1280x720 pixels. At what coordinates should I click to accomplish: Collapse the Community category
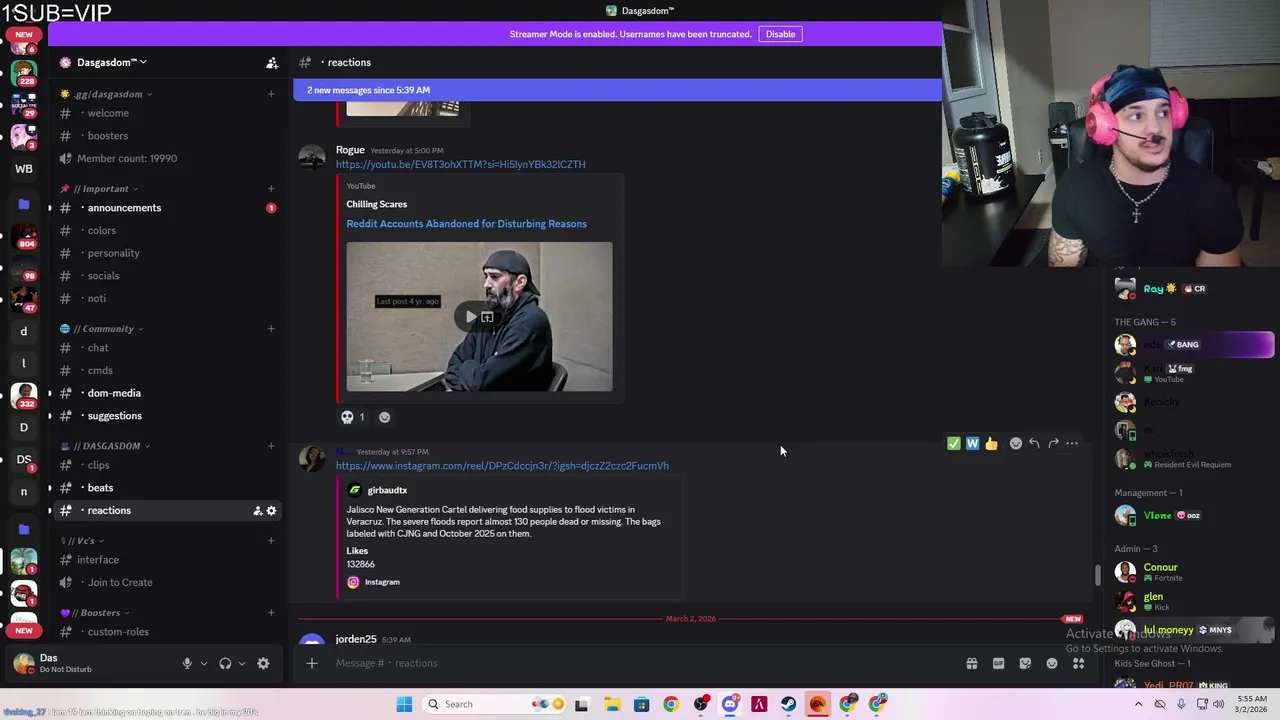coord(101,329)
